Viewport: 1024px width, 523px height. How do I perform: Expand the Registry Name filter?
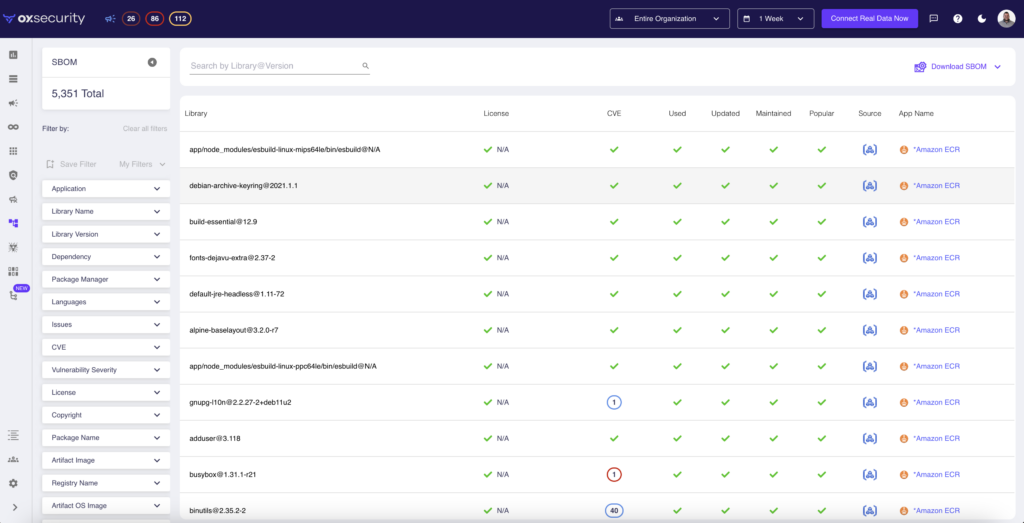pos(106,483)
